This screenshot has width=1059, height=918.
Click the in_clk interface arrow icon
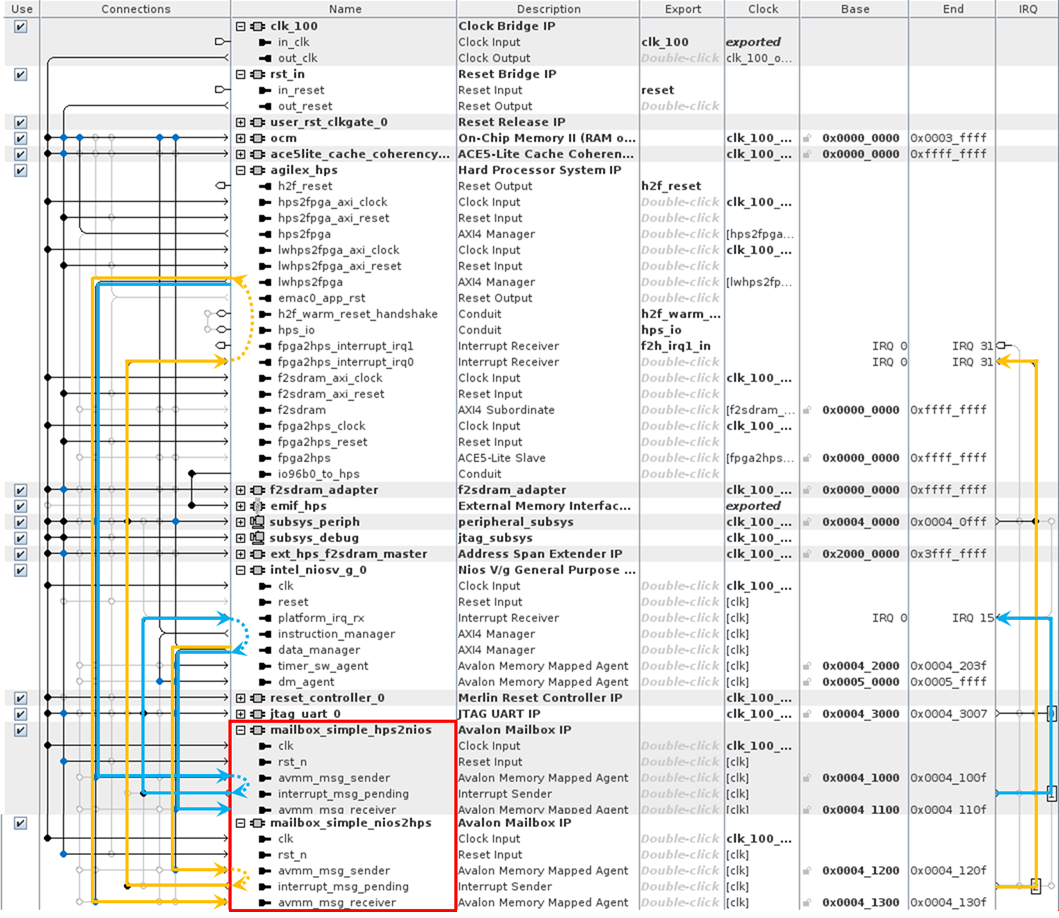[265, 43]
